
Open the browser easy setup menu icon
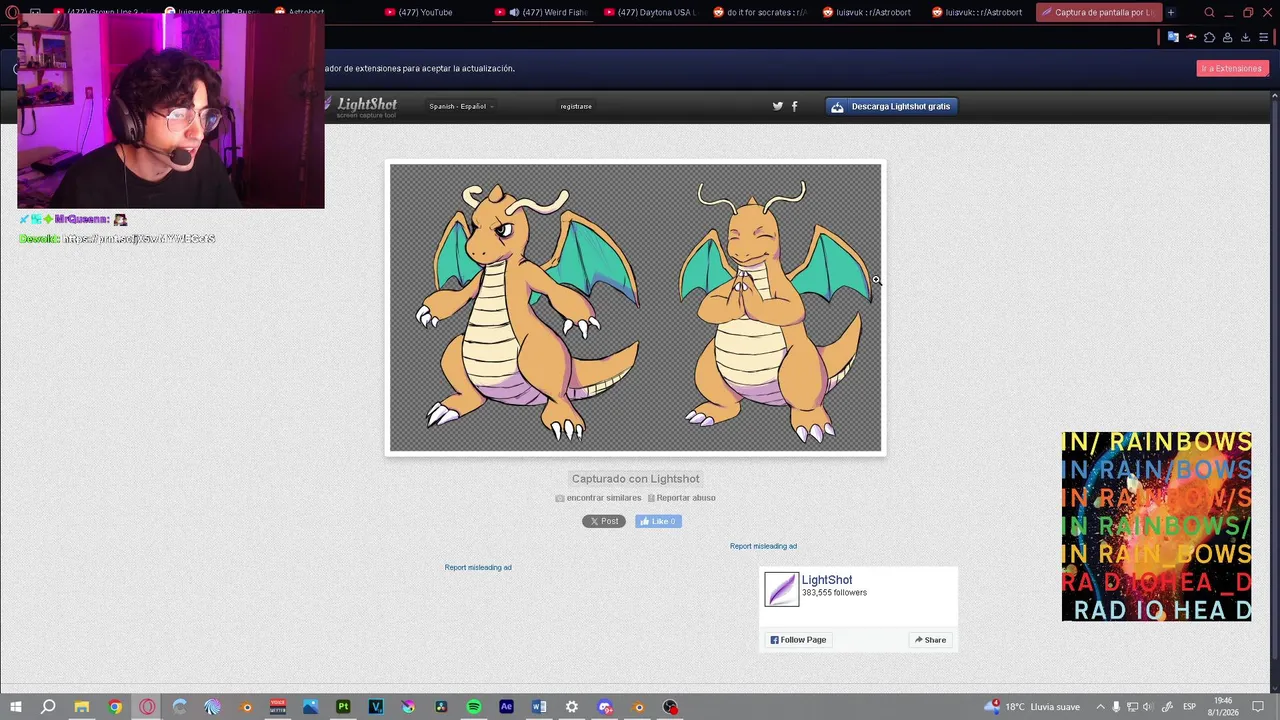click(x=1263, y=38)
